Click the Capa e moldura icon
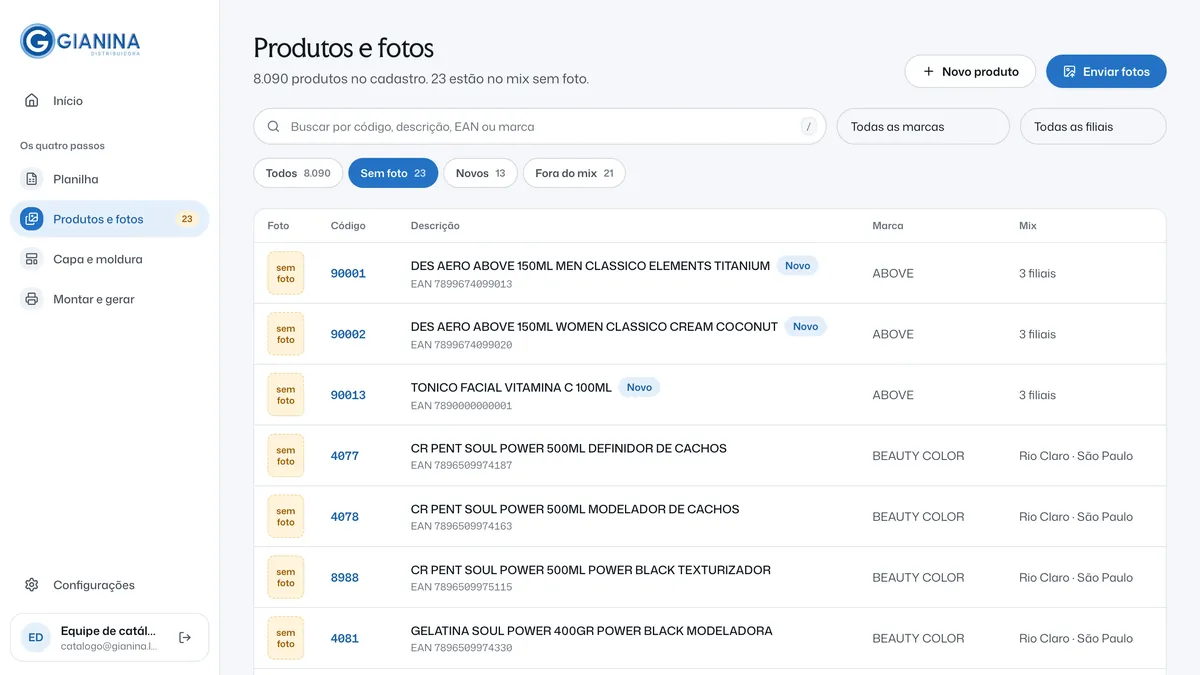 coord(32,259)
